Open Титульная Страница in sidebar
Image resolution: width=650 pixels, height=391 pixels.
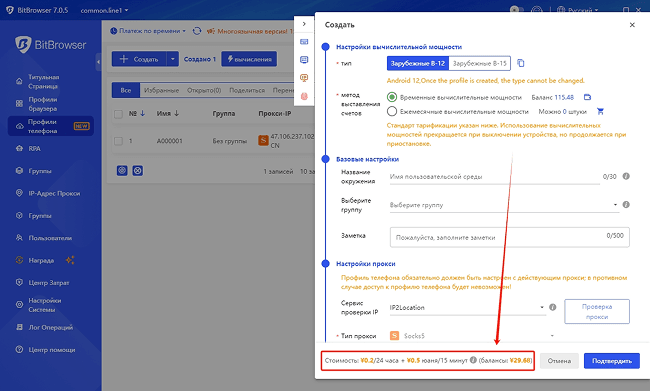pyautogui.click(x=43, y=82)
